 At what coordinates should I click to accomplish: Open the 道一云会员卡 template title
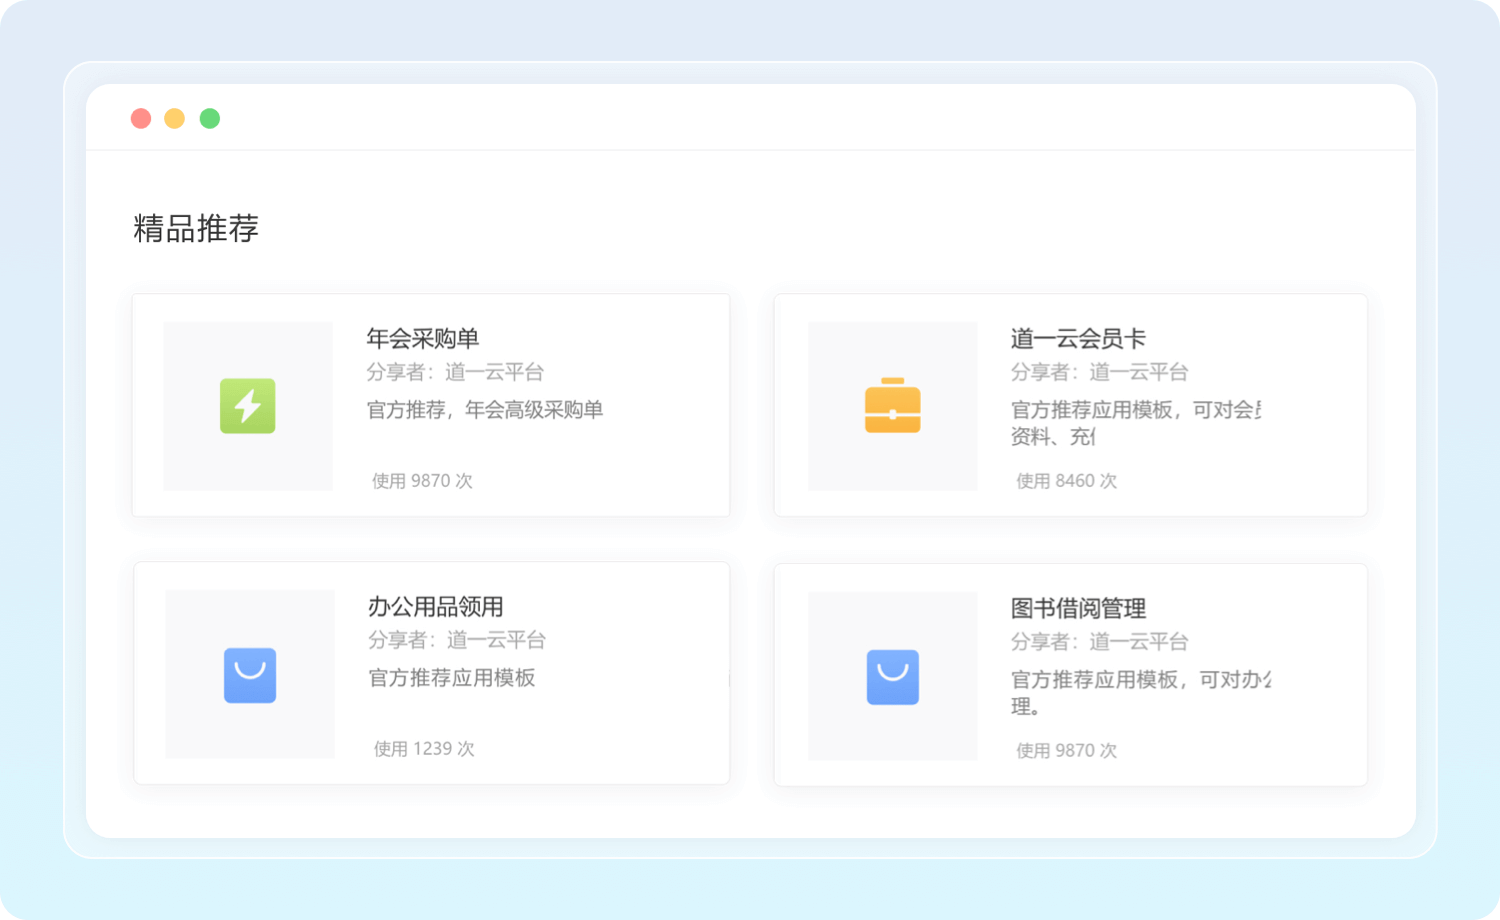(x=1077, y=339)
